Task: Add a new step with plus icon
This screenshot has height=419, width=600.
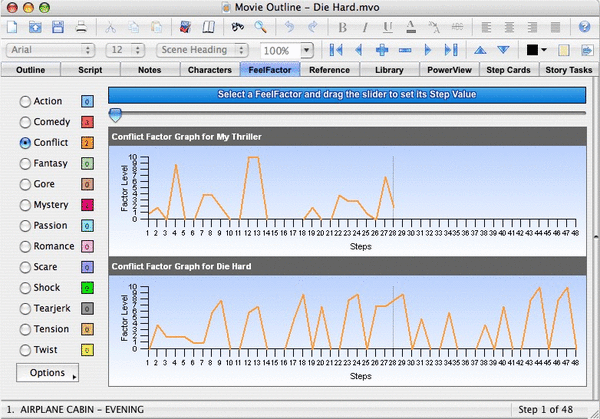Action: (x=382, y=49)
